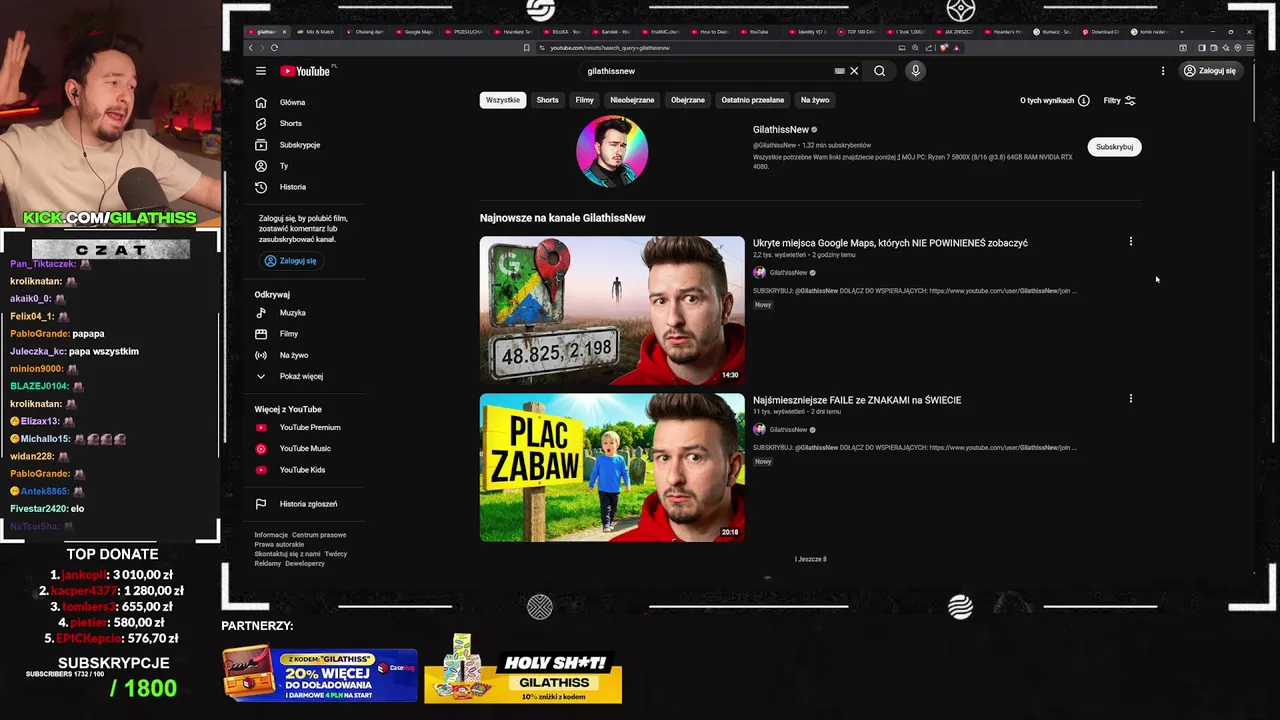Open Filtry filter options
Image resolution: width=1280 pixels, height=720 pixels.
pos(1119,101)
